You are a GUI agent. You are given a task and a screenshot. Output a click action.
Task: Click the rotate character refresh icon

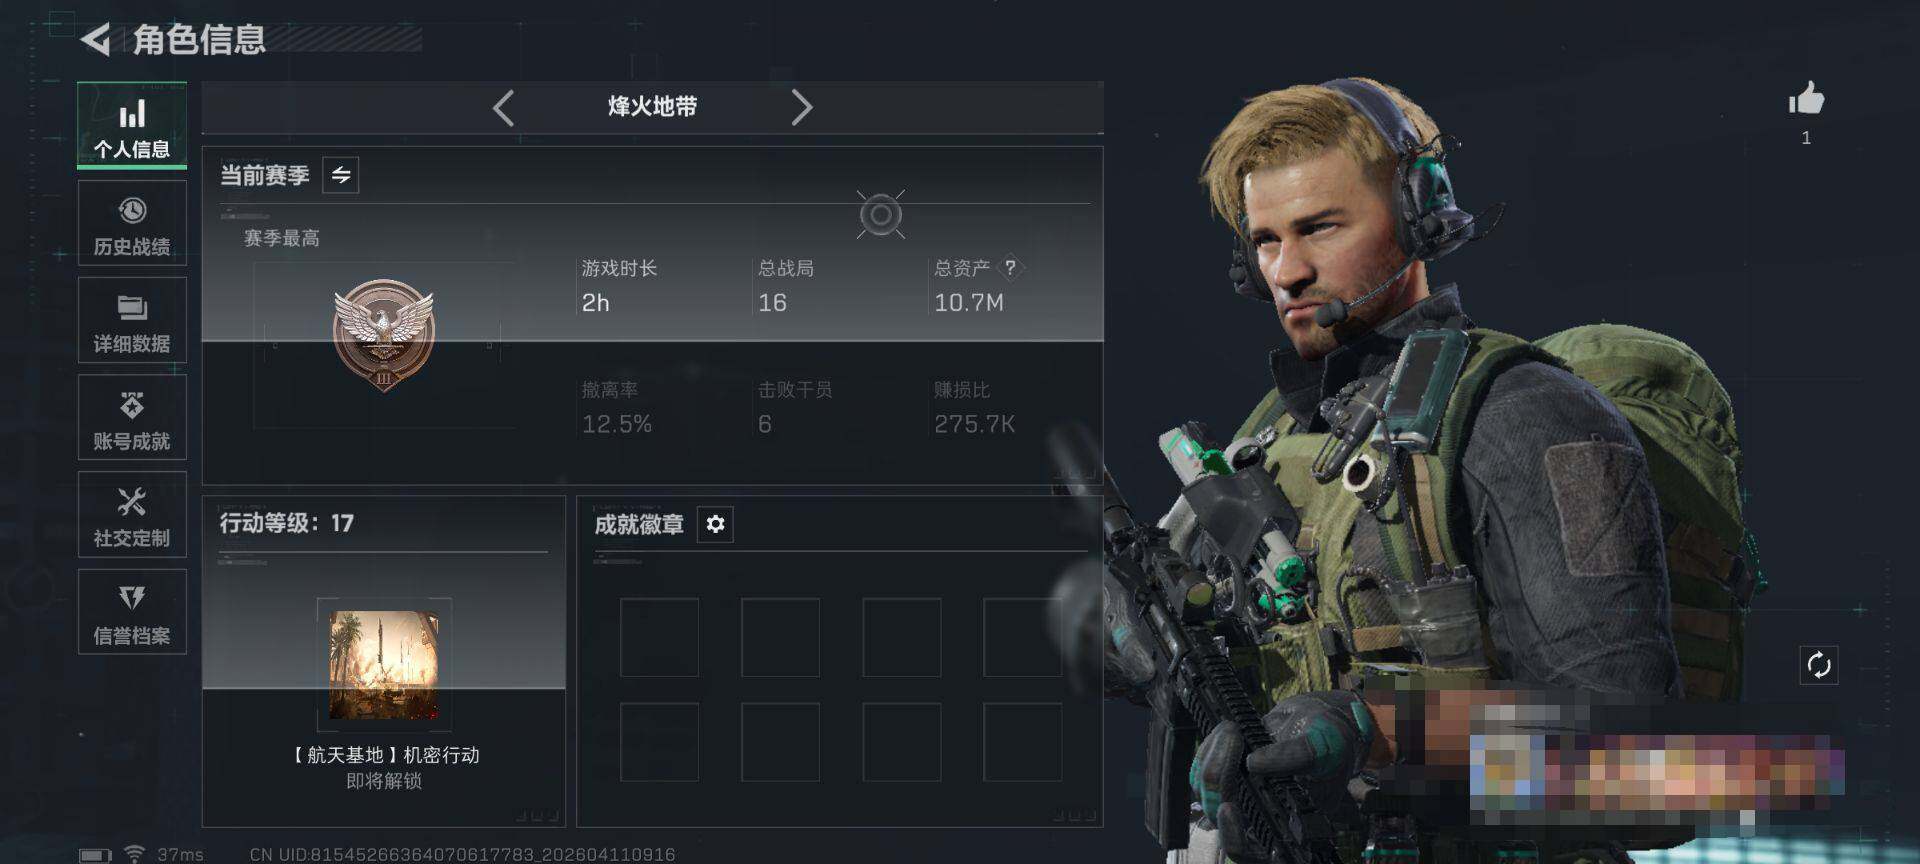click(1818, 665)
